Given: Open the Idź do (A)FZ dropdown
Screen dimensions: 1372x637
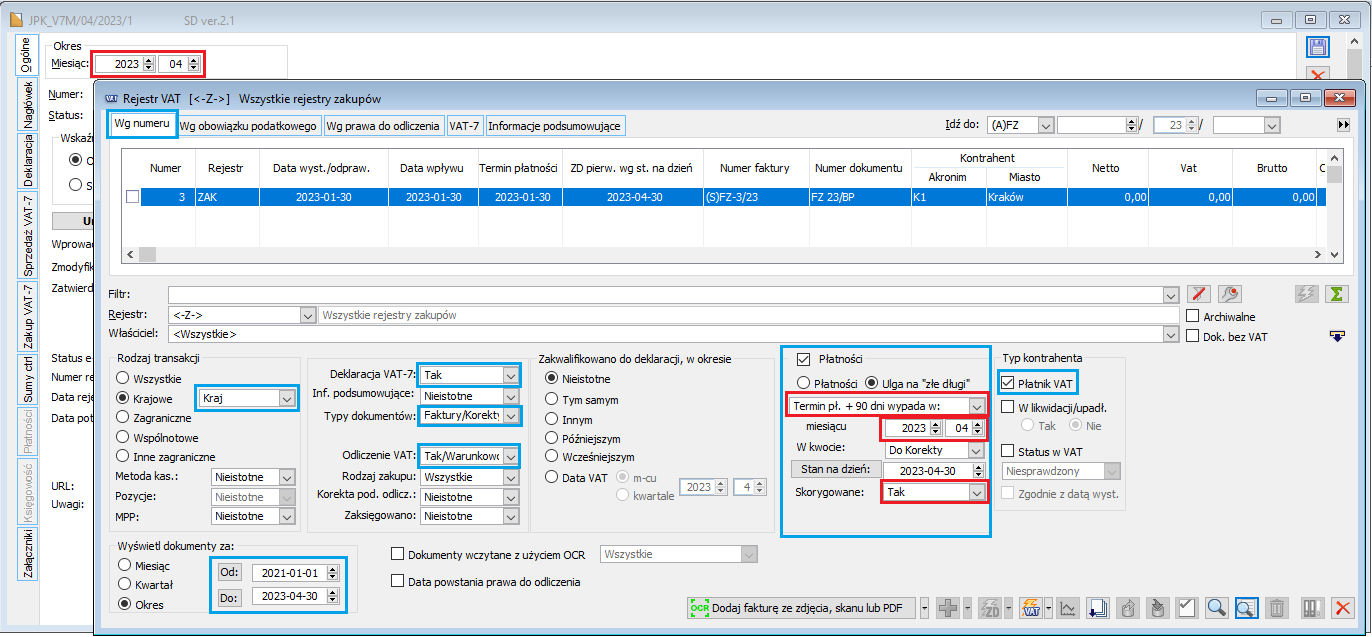Looking at the screenshot, I should coord(1046,125).
